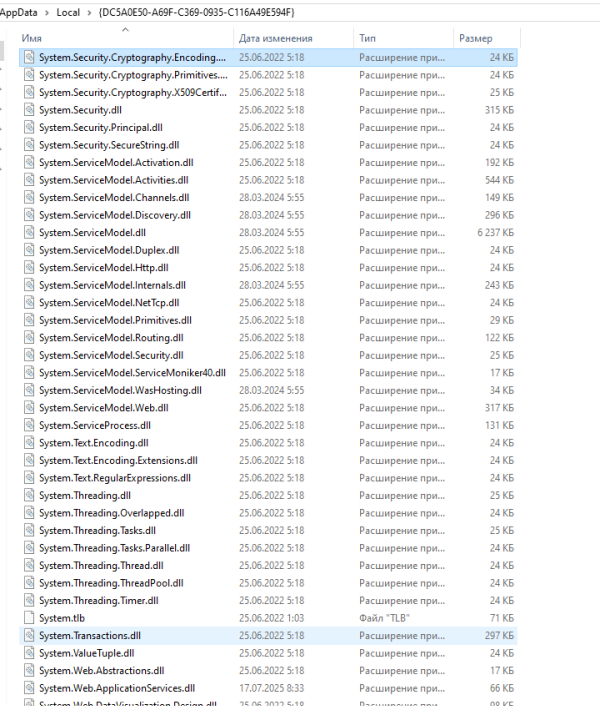600x710 pixels.
Task: Select System.Text.Encoding.Extensions.dll file name
Action: tap(118, 461)
